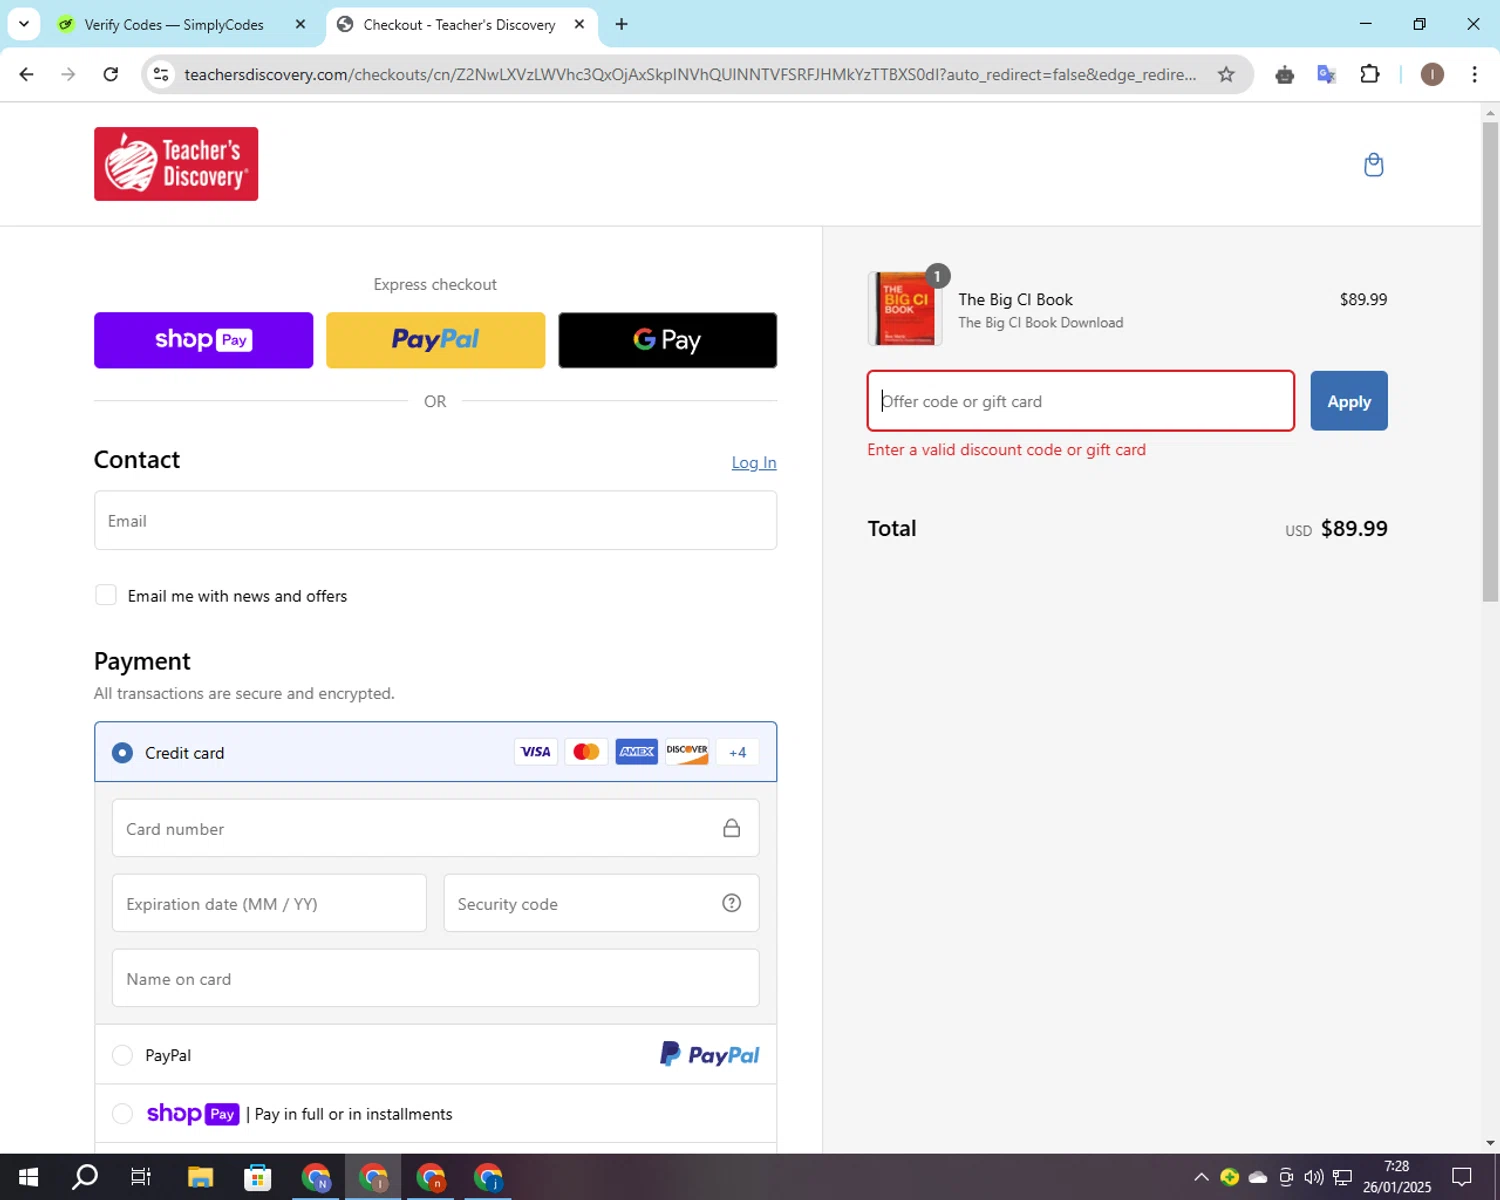Click the Security code field
The width and height of the screenshot is (1500, 1200).
[x=601, y=903]
